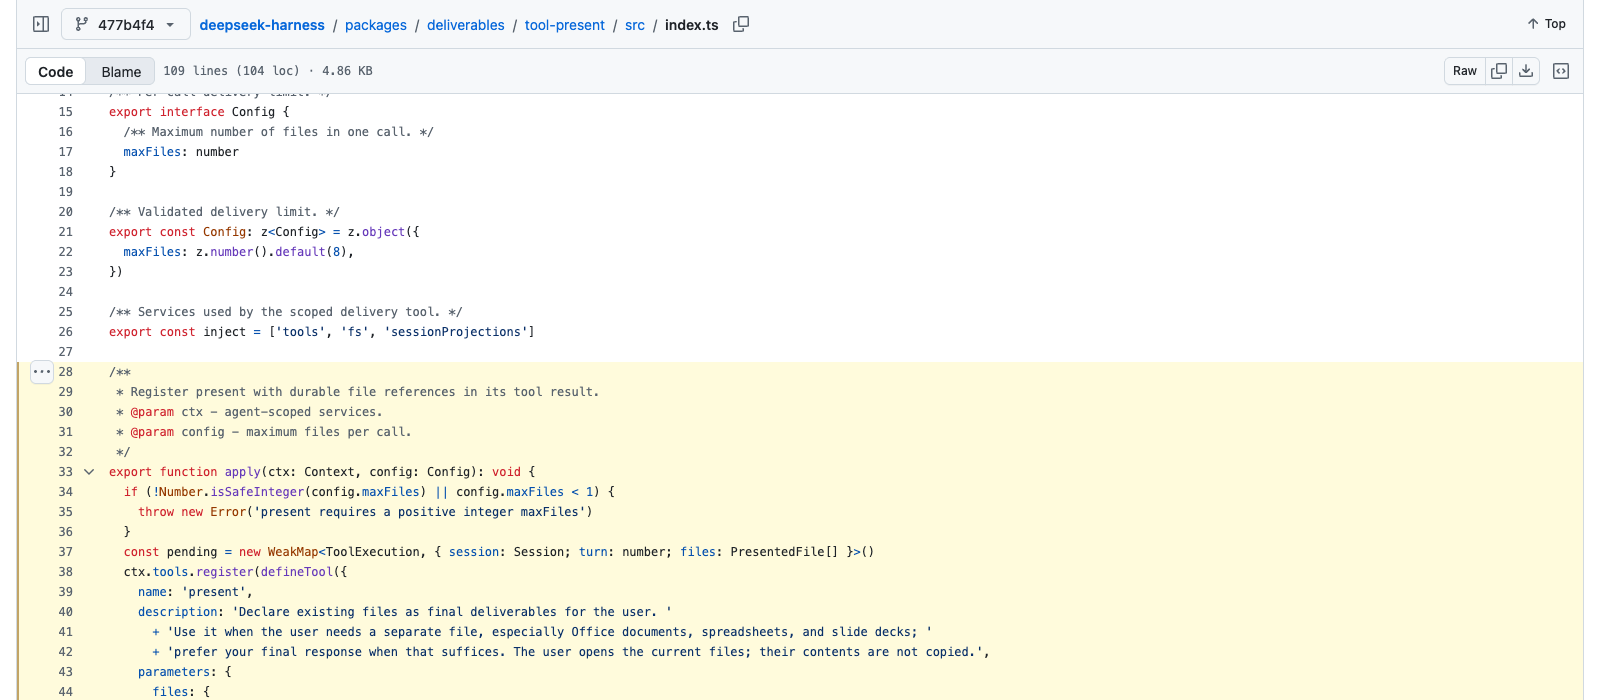The image size is (1600, 700).
Task: Switch to Code view tab
Action: 56,72
